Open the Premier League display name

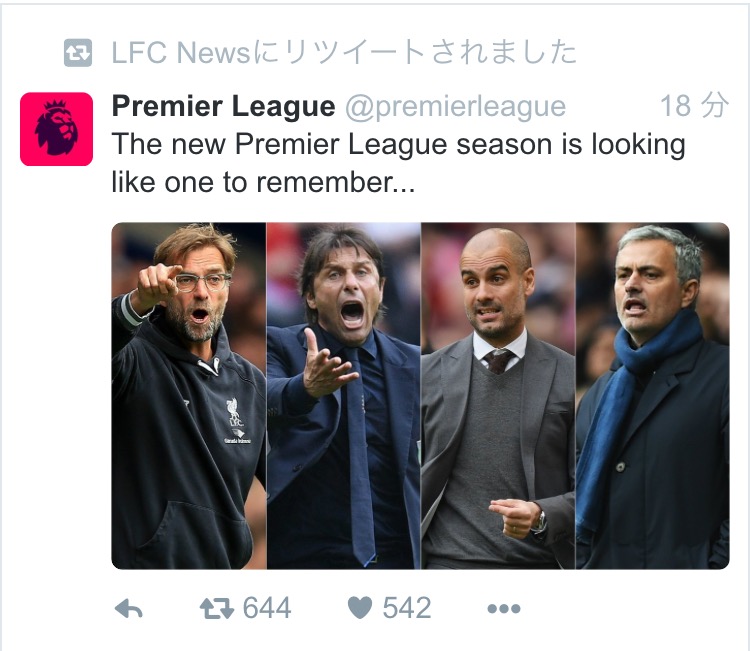(223, 107)
